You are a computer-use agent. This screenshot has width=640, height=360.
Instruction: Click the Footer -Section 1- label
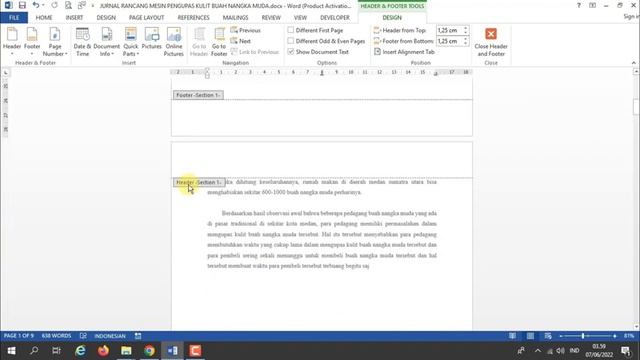point(198,95)
